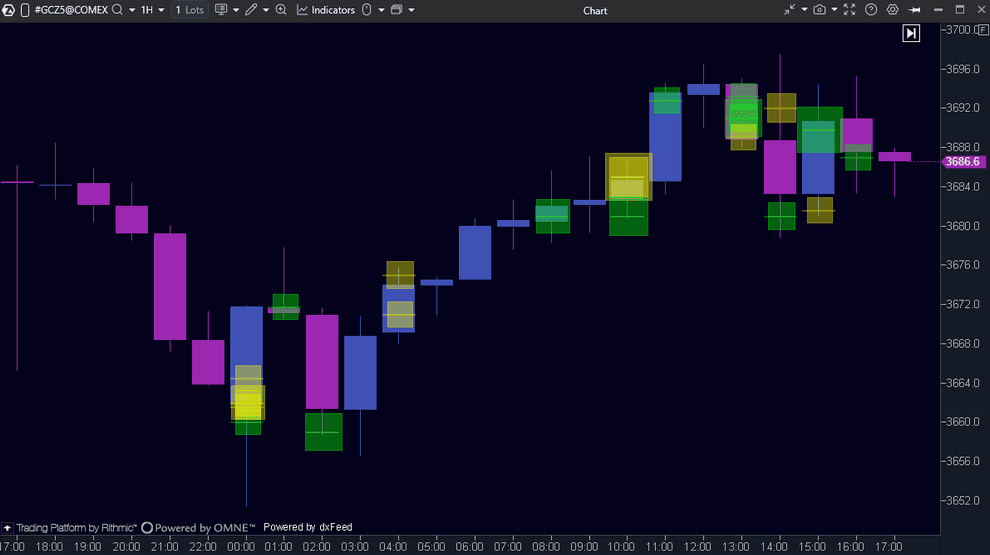Click the symbol search magnifier icon

click(118, 10)
